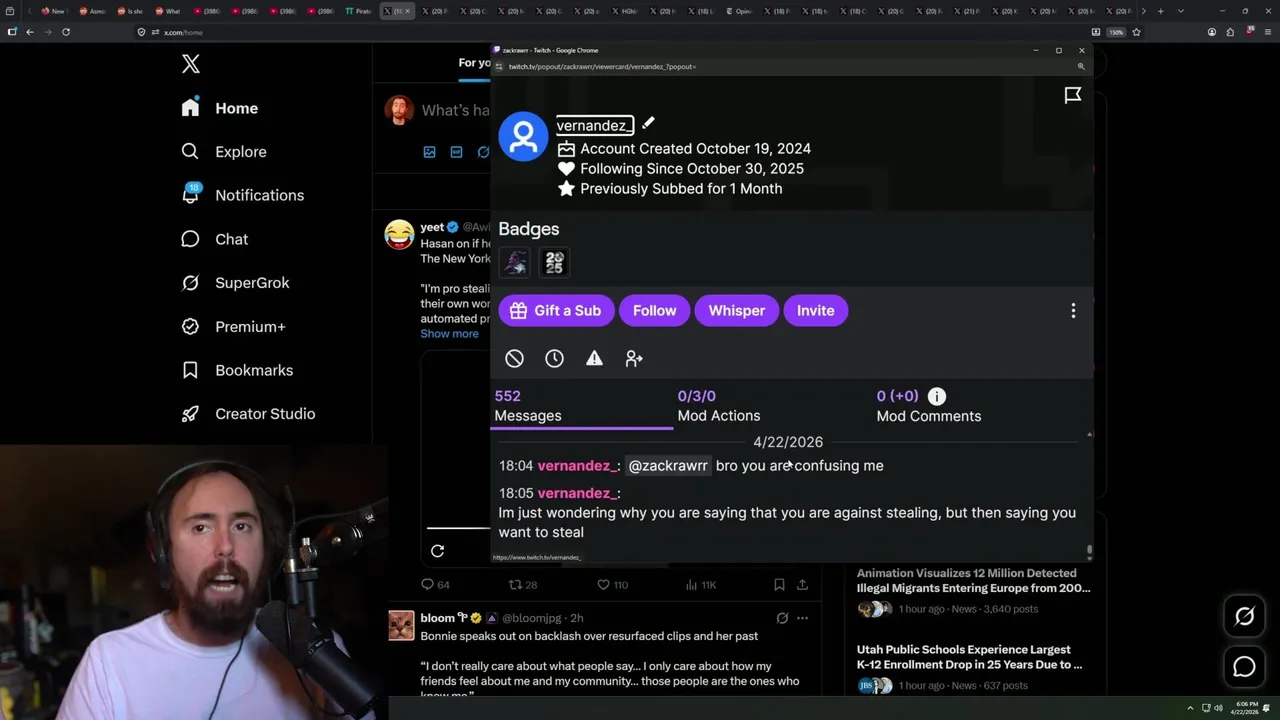View analytics showing 11K views
The height and width of the screenshot is (720, 1280).
(701, 585)
